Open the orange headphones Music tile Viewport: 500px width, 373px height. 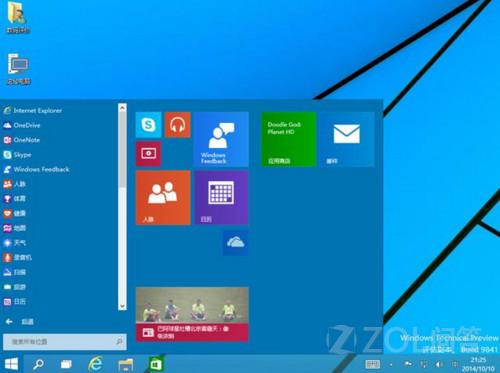(178, 125)
